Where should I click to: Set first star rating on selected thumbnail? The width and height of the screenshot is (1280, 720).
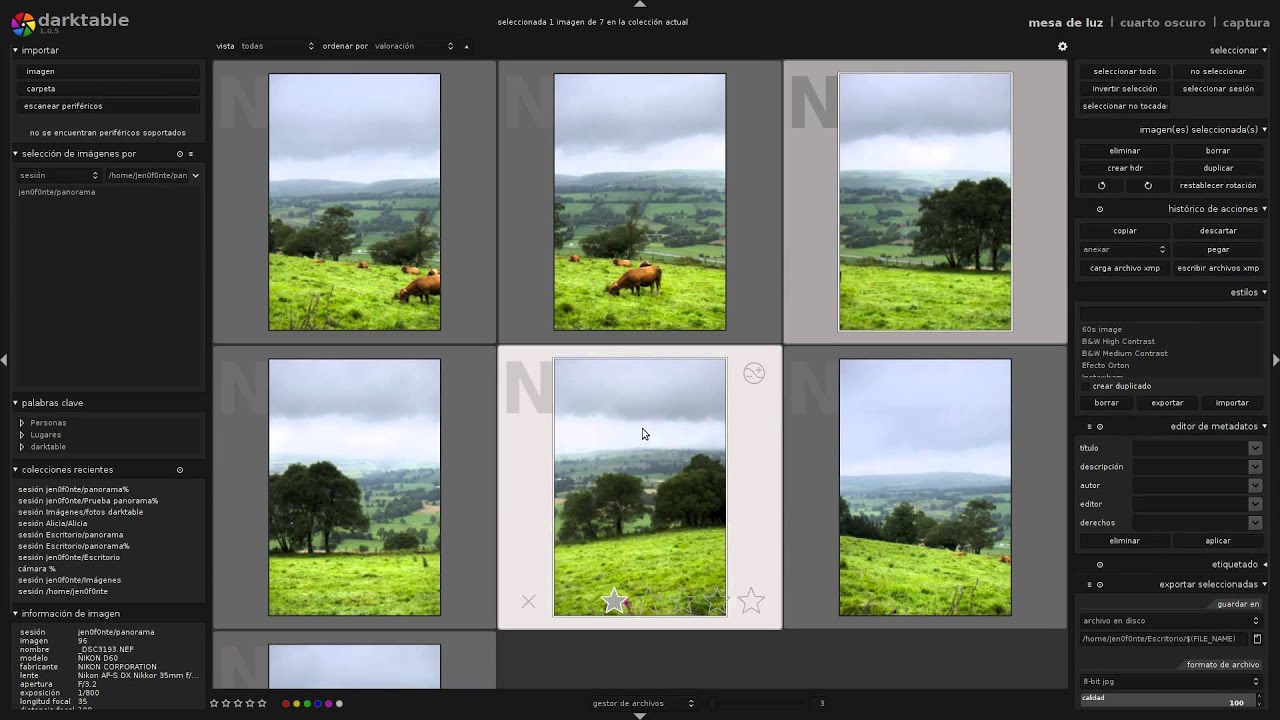coord(614,601)
